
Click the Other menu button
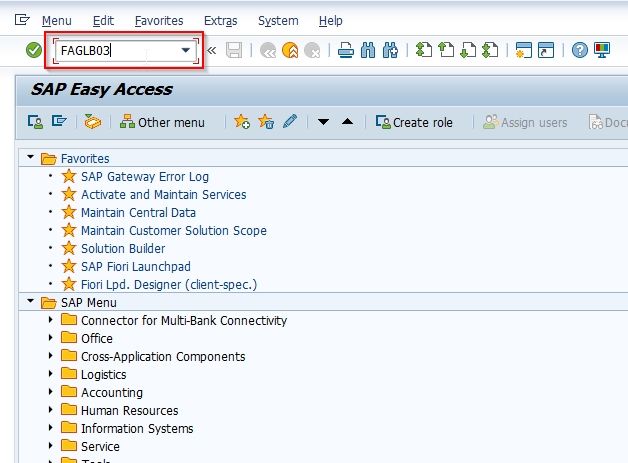[x=162, y=122]
